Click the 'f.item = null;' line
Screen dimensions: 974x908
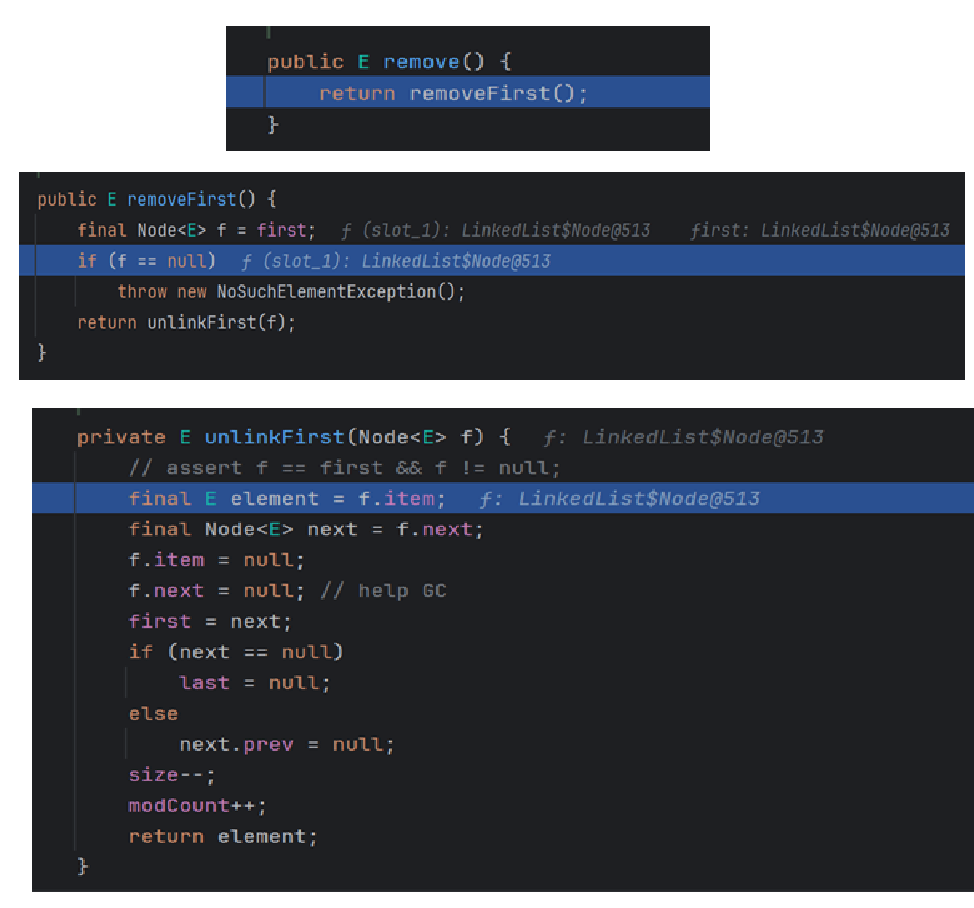(x=216, y=560)
